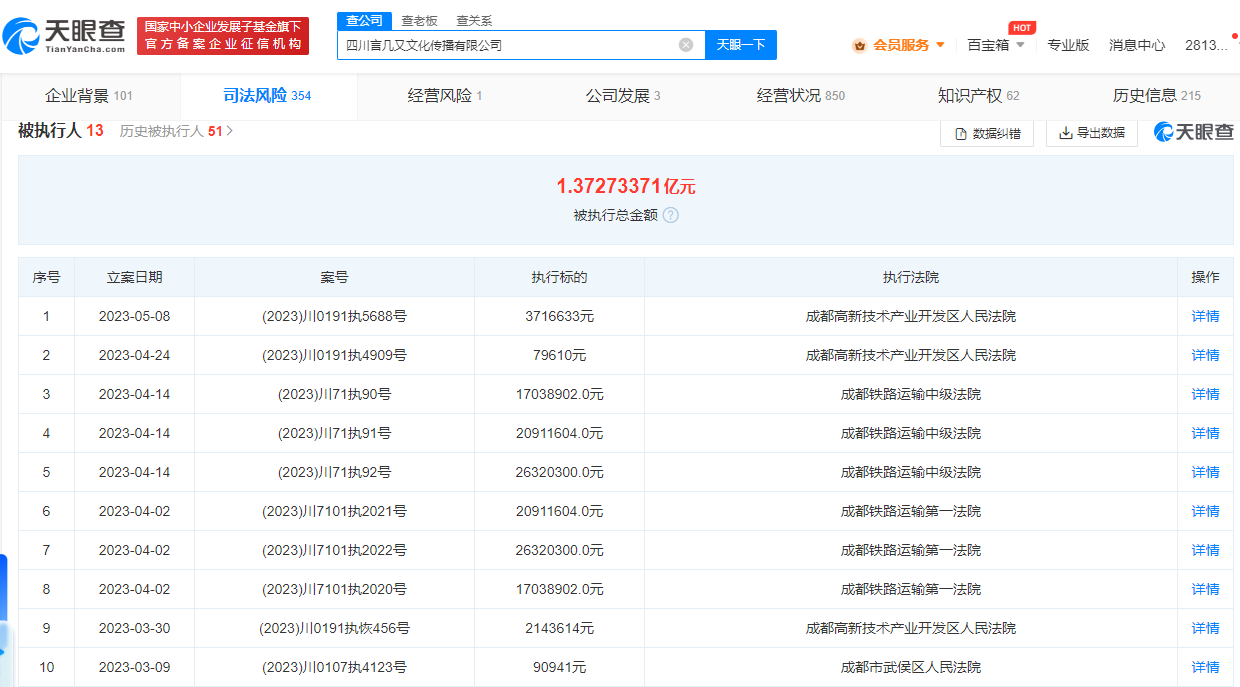1240x687 pixels.
Task: Open the 公司发展 tab
Action: tap(623, 96)
